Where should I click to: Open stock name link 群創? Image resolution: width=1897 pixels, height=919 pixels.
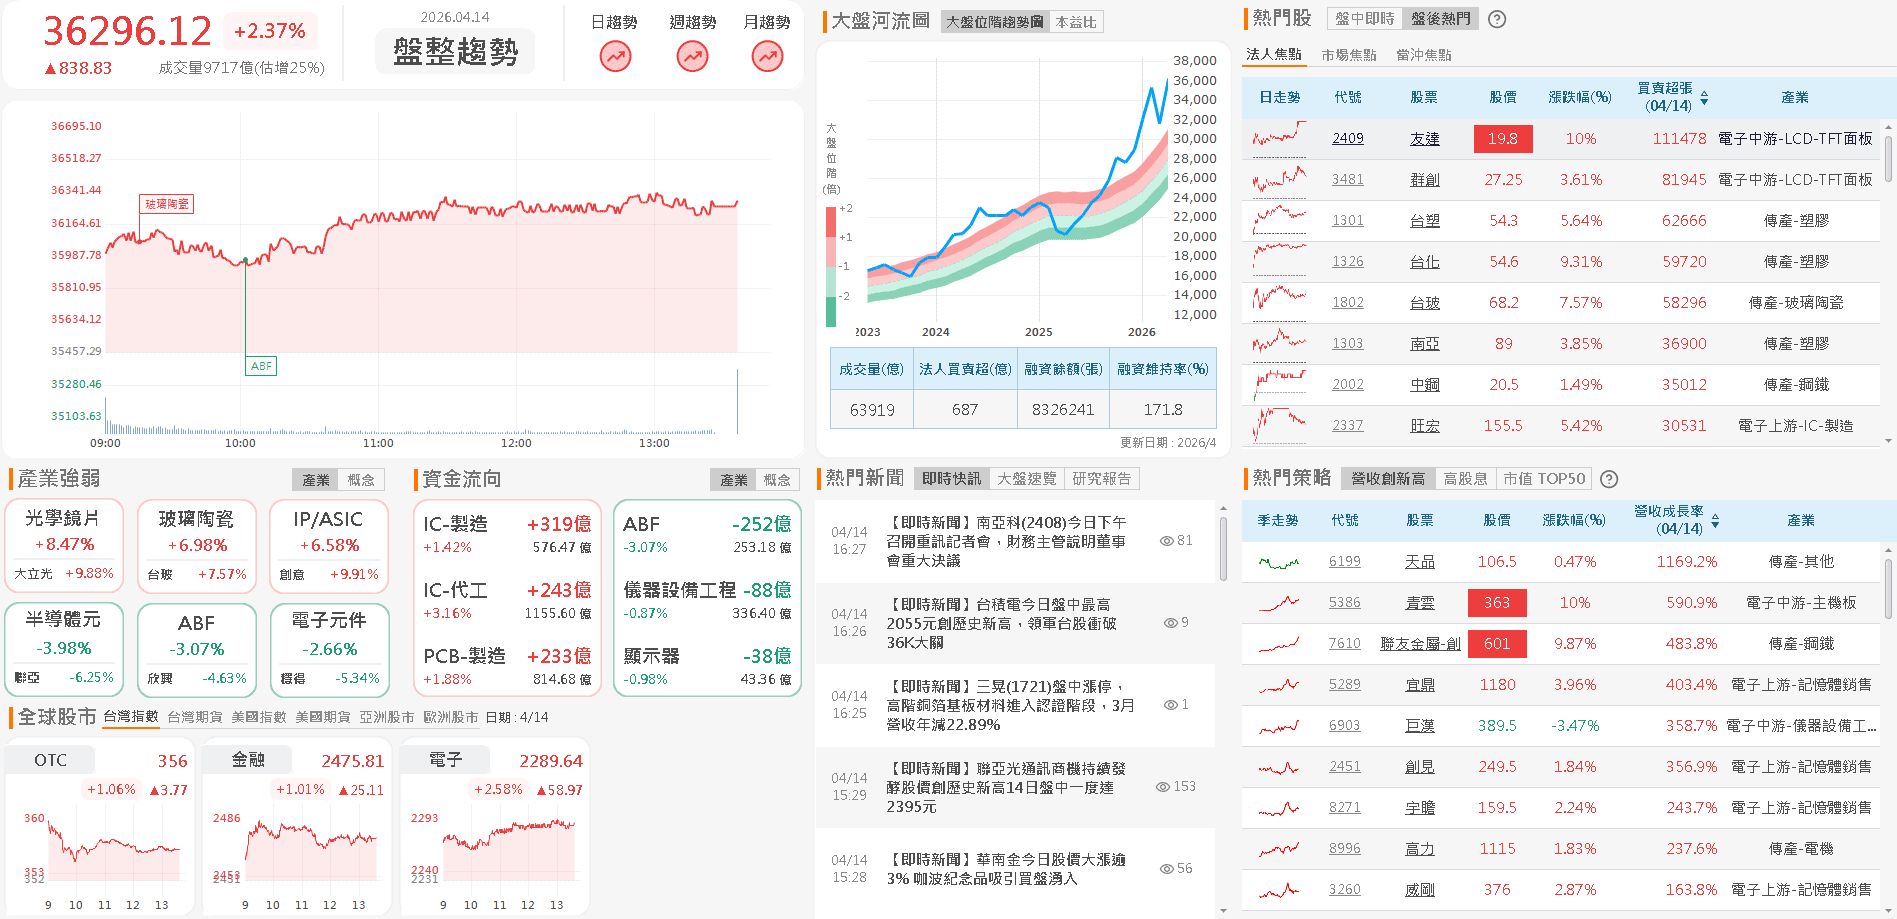(x=1425, y=180)
